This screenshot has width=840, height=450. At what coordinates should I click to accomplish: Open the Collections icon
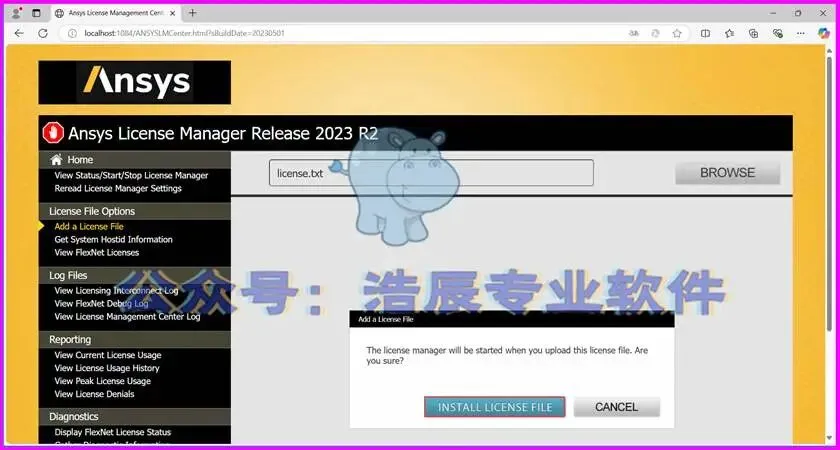coord(753,33)
